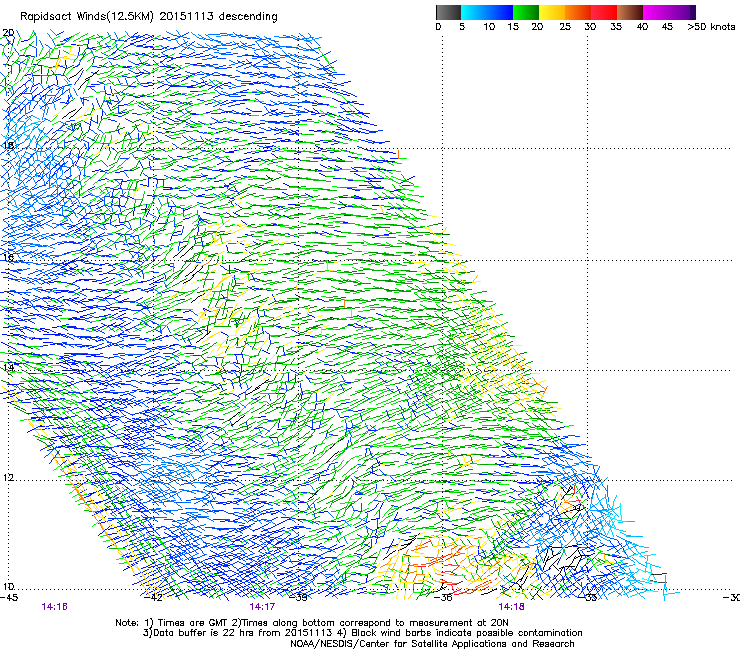740x650 pixels.
Task: Click the red 30-35 knots legend swatch
Action: 604,12
